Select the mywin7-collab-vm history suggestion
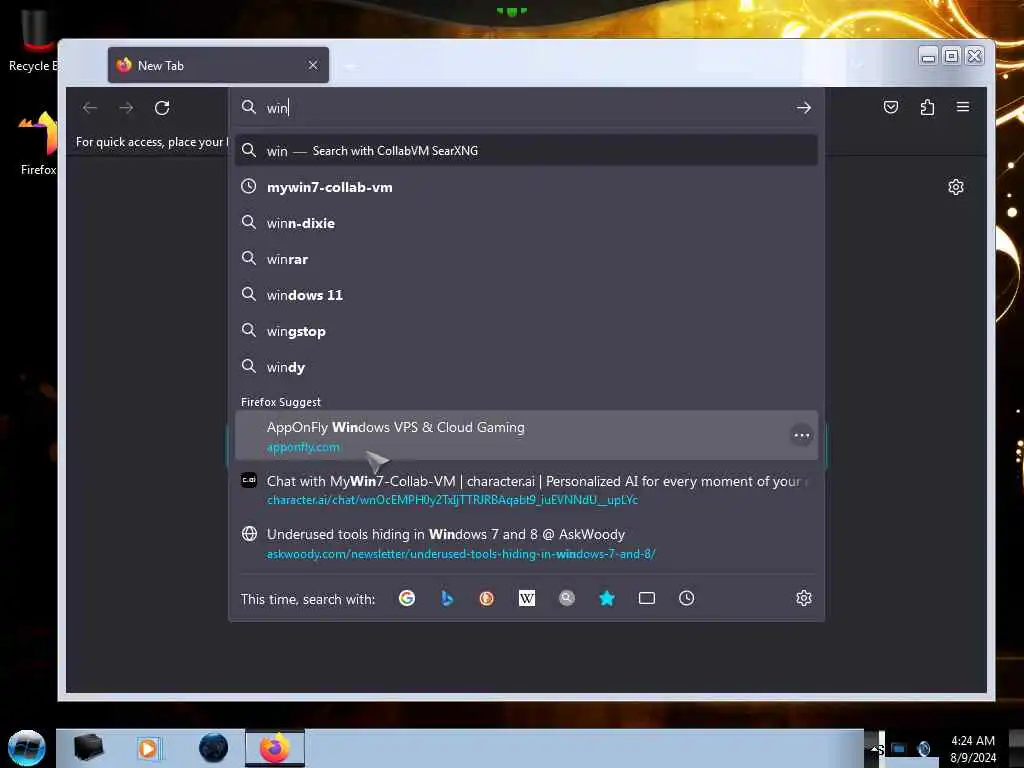This screenshot has width=1024, height=768. click(526, 187)
